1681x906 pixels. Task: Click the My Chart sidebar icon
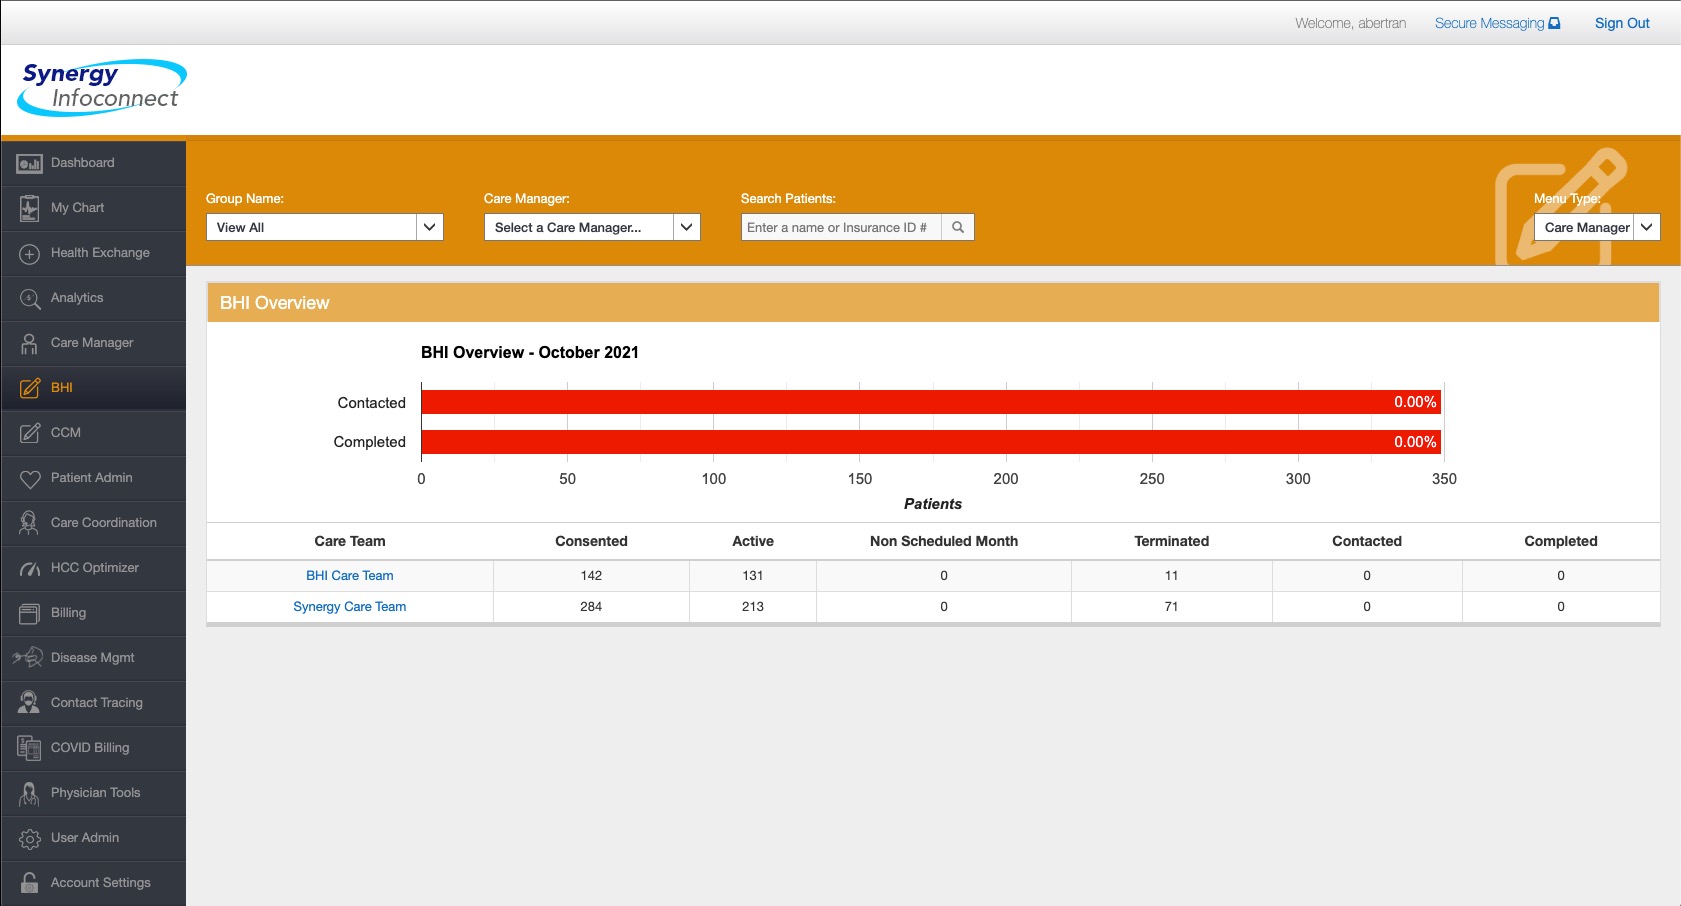(x=29, y=208)
